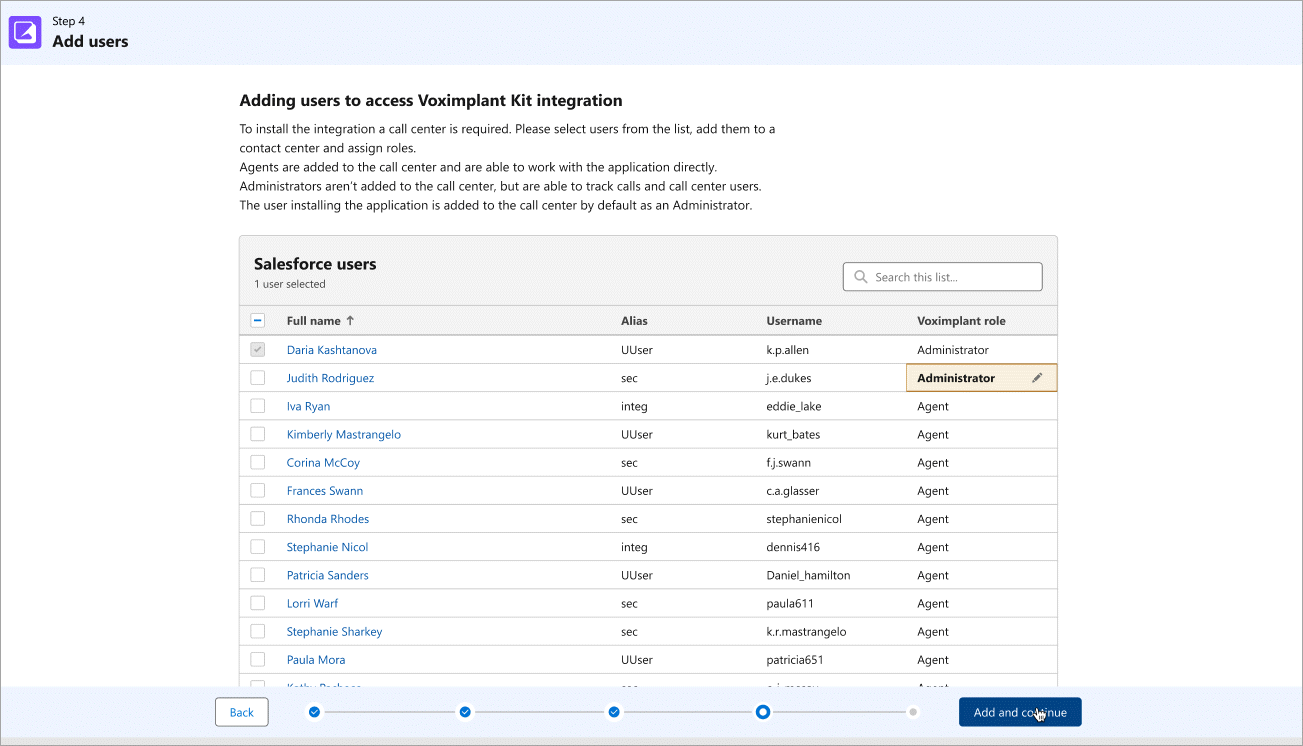The image size is (1303, 746).
Task: Click the second completed step marker
Action: [465, 712]
